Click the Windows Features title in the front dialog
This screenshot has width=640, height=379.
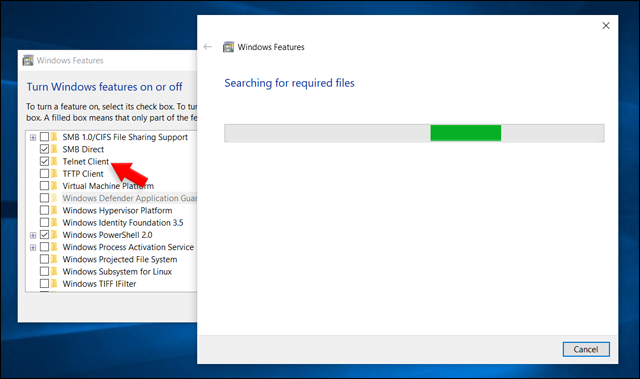tap(271, 47)
